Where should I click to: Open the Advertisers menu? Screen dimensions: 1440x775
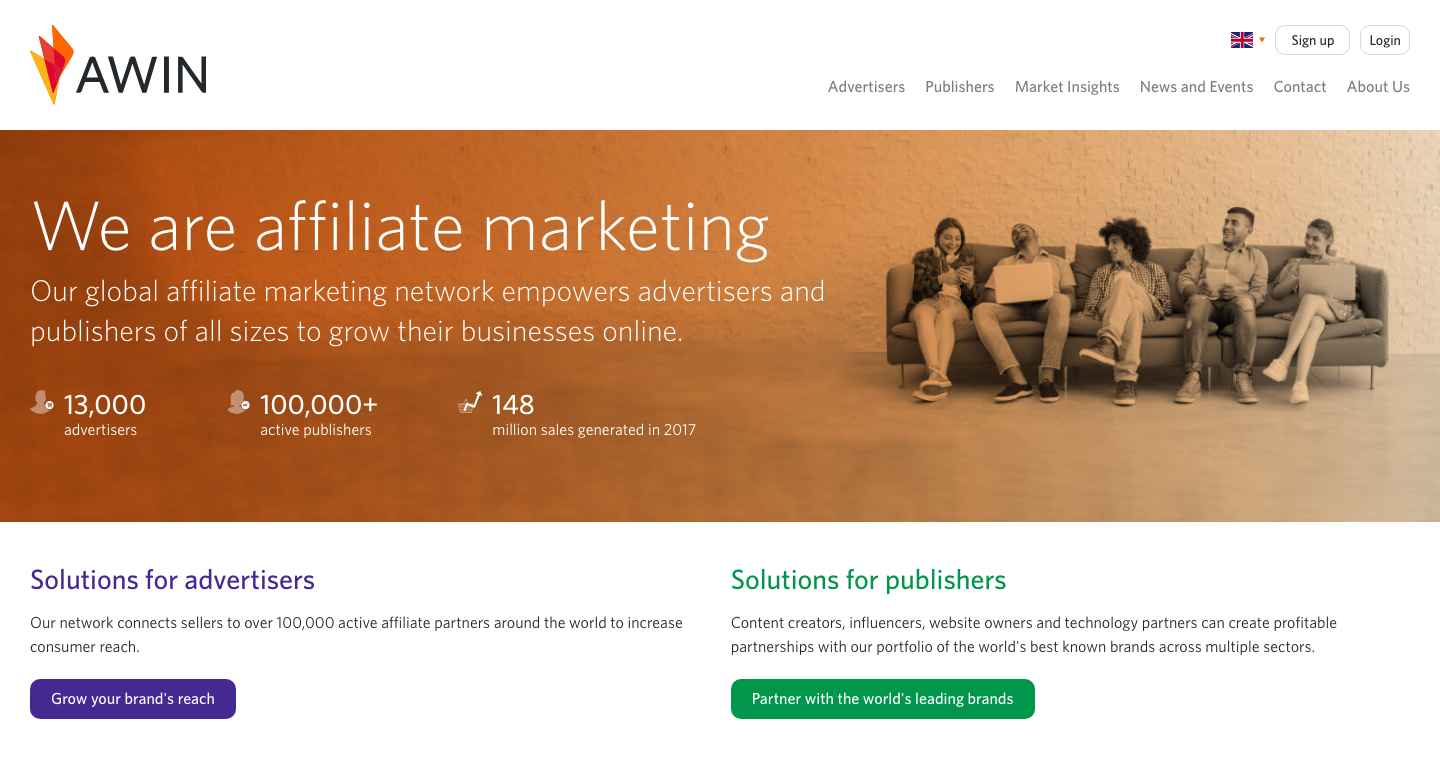[x=866, y=87]
